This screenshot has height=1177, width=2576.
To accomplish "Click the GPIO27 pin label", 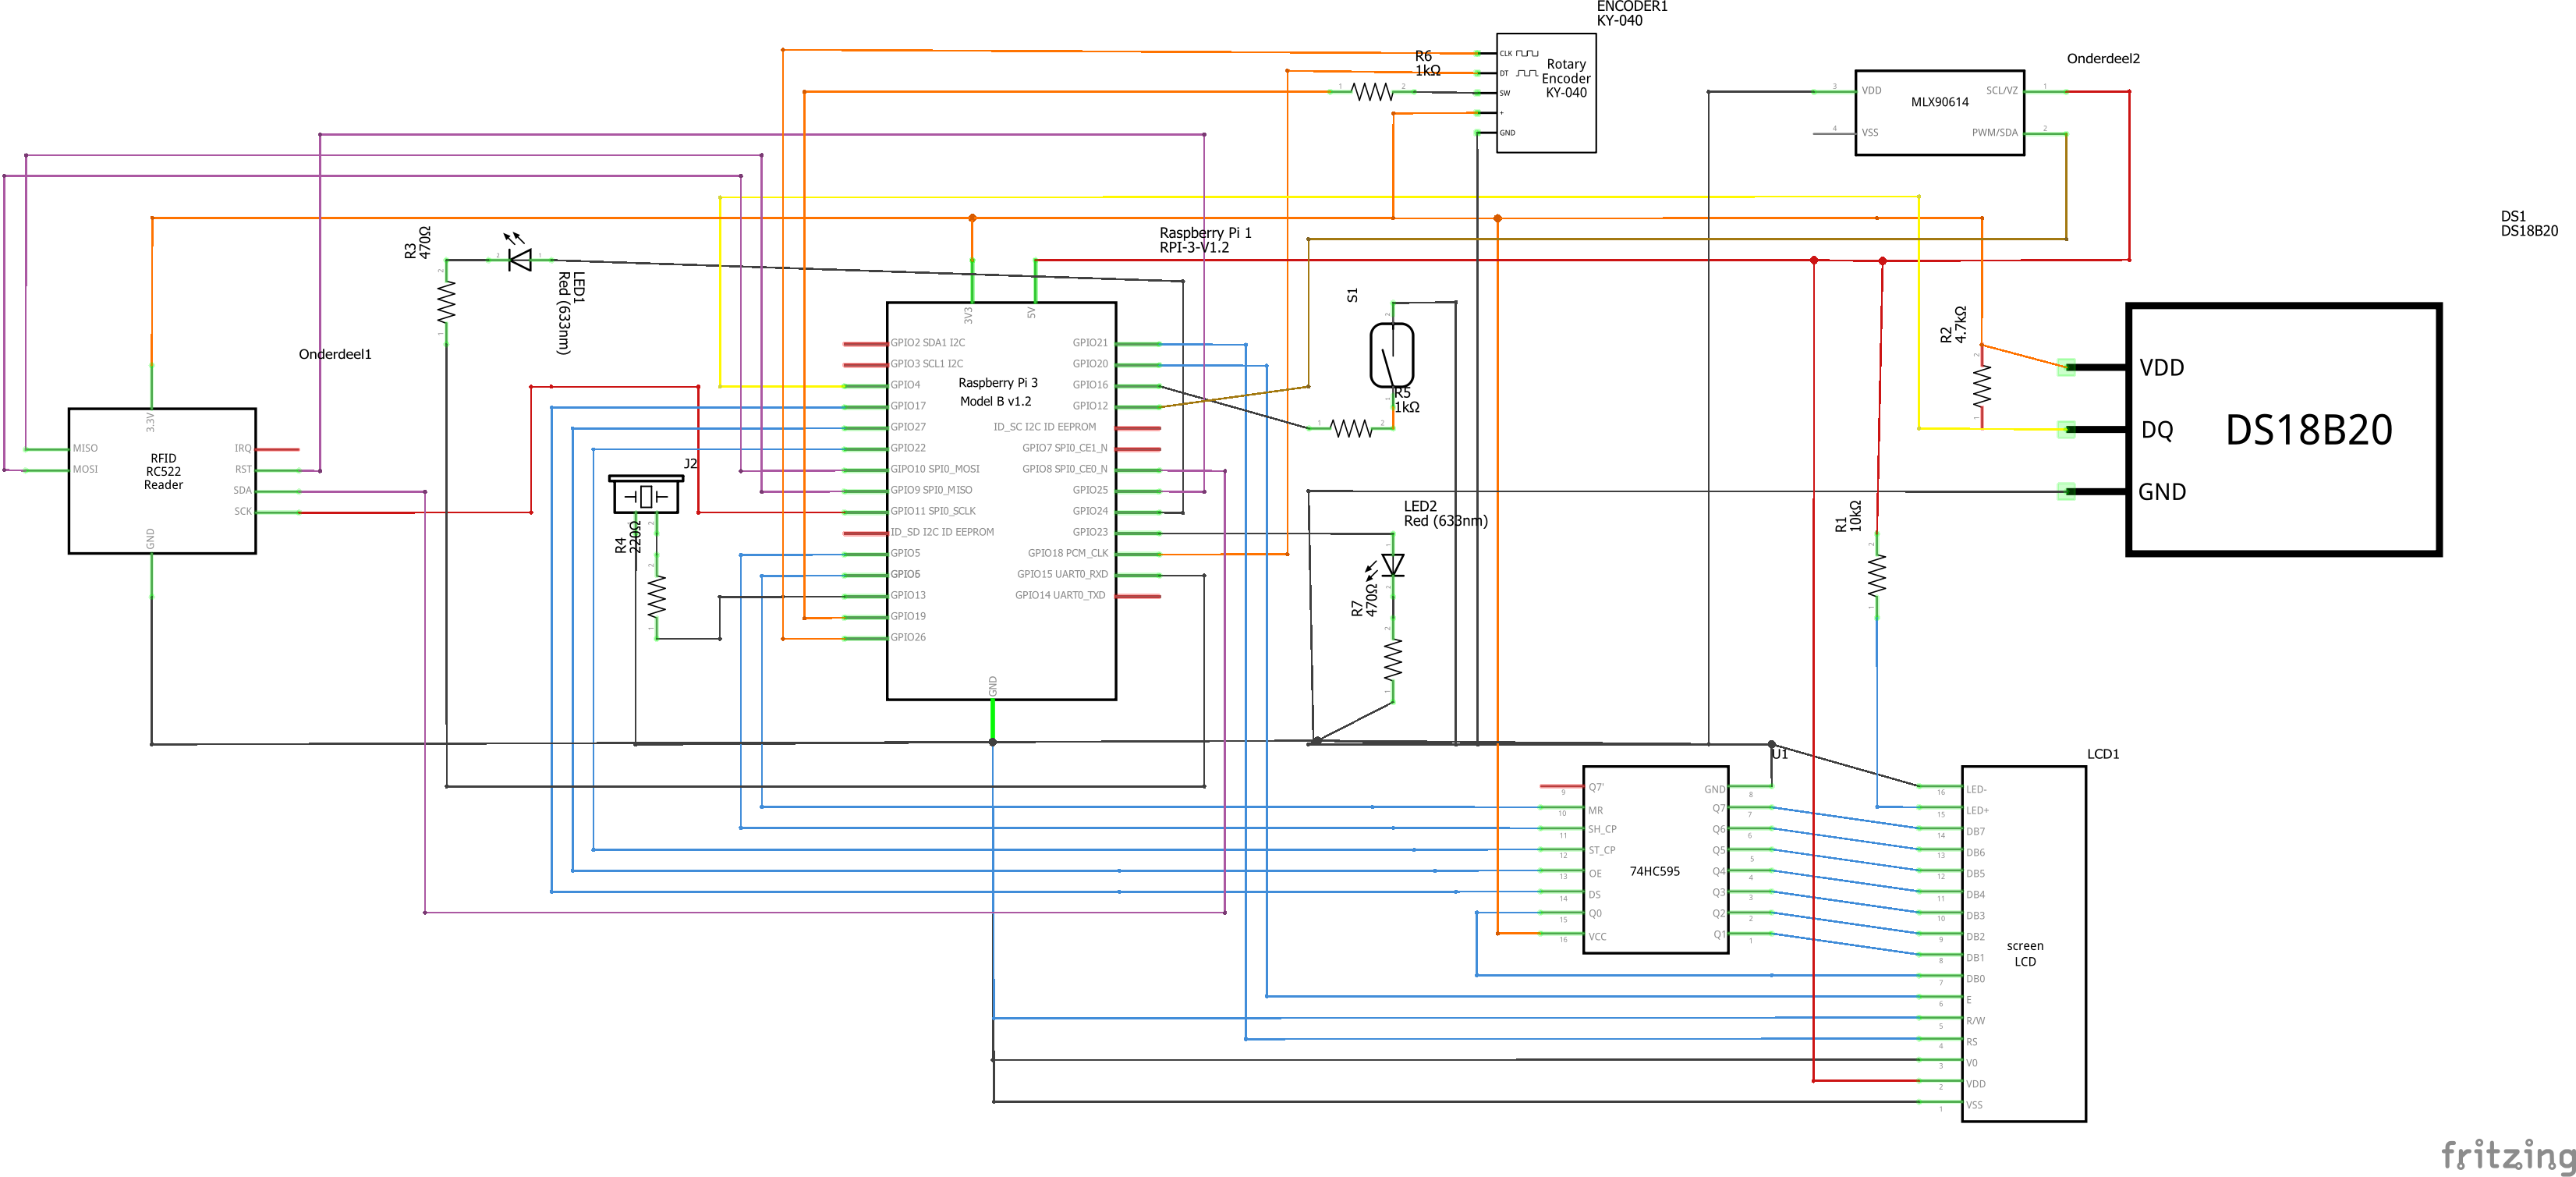I will (x=908, y=427).
